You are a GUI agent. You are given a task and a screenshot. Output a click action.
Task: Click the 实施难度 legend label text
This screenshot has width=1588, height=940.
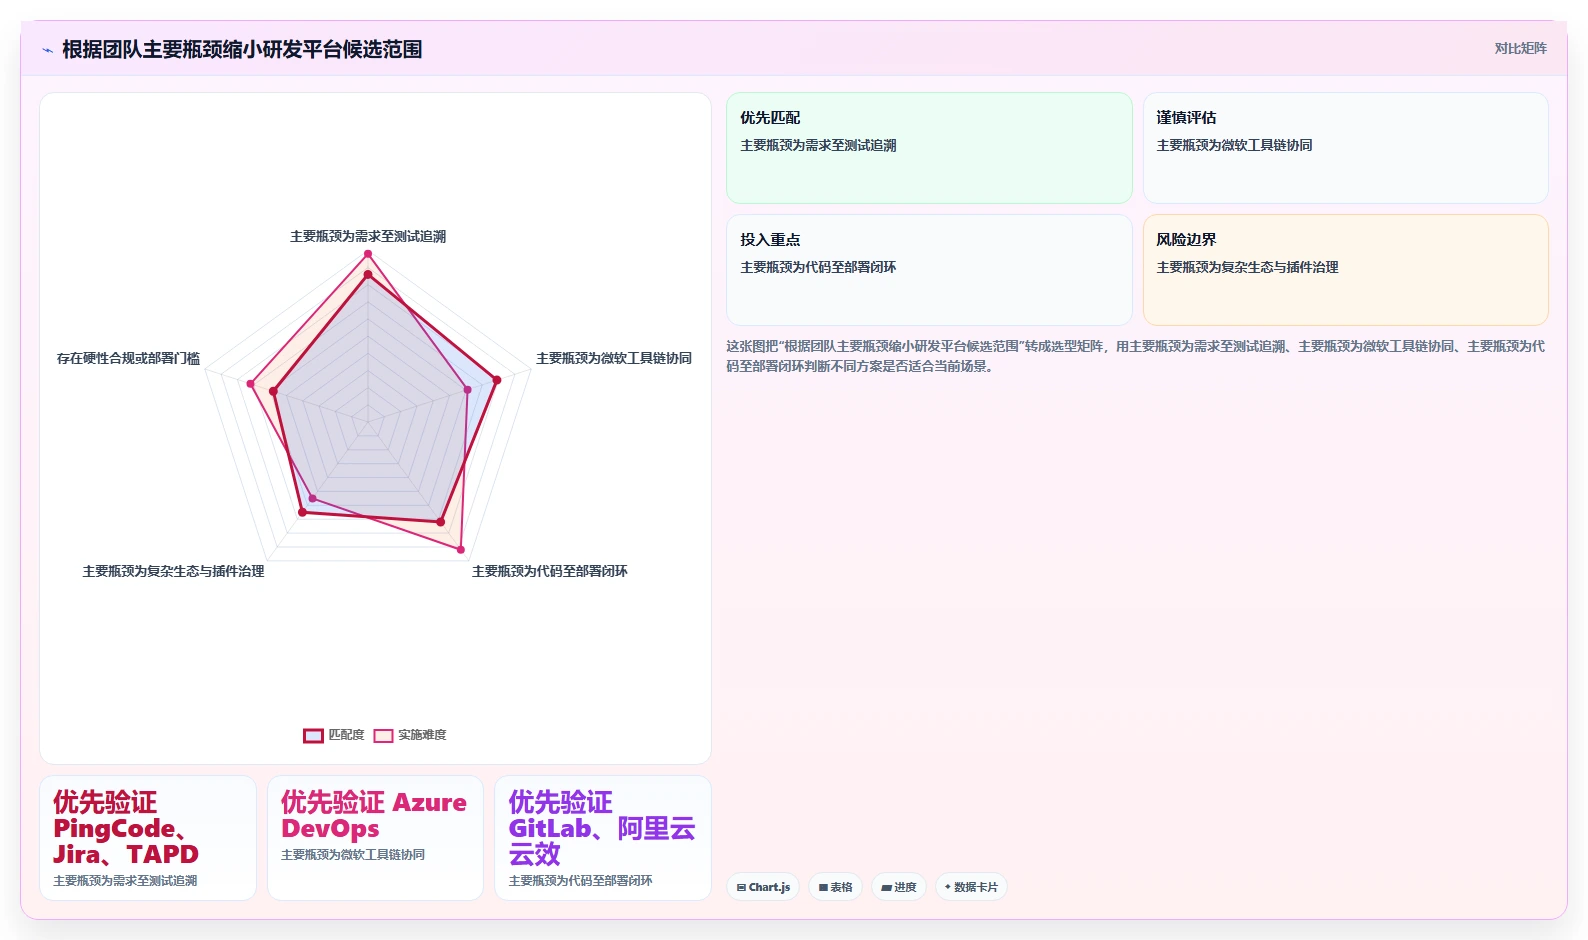(x=422, y=735)
